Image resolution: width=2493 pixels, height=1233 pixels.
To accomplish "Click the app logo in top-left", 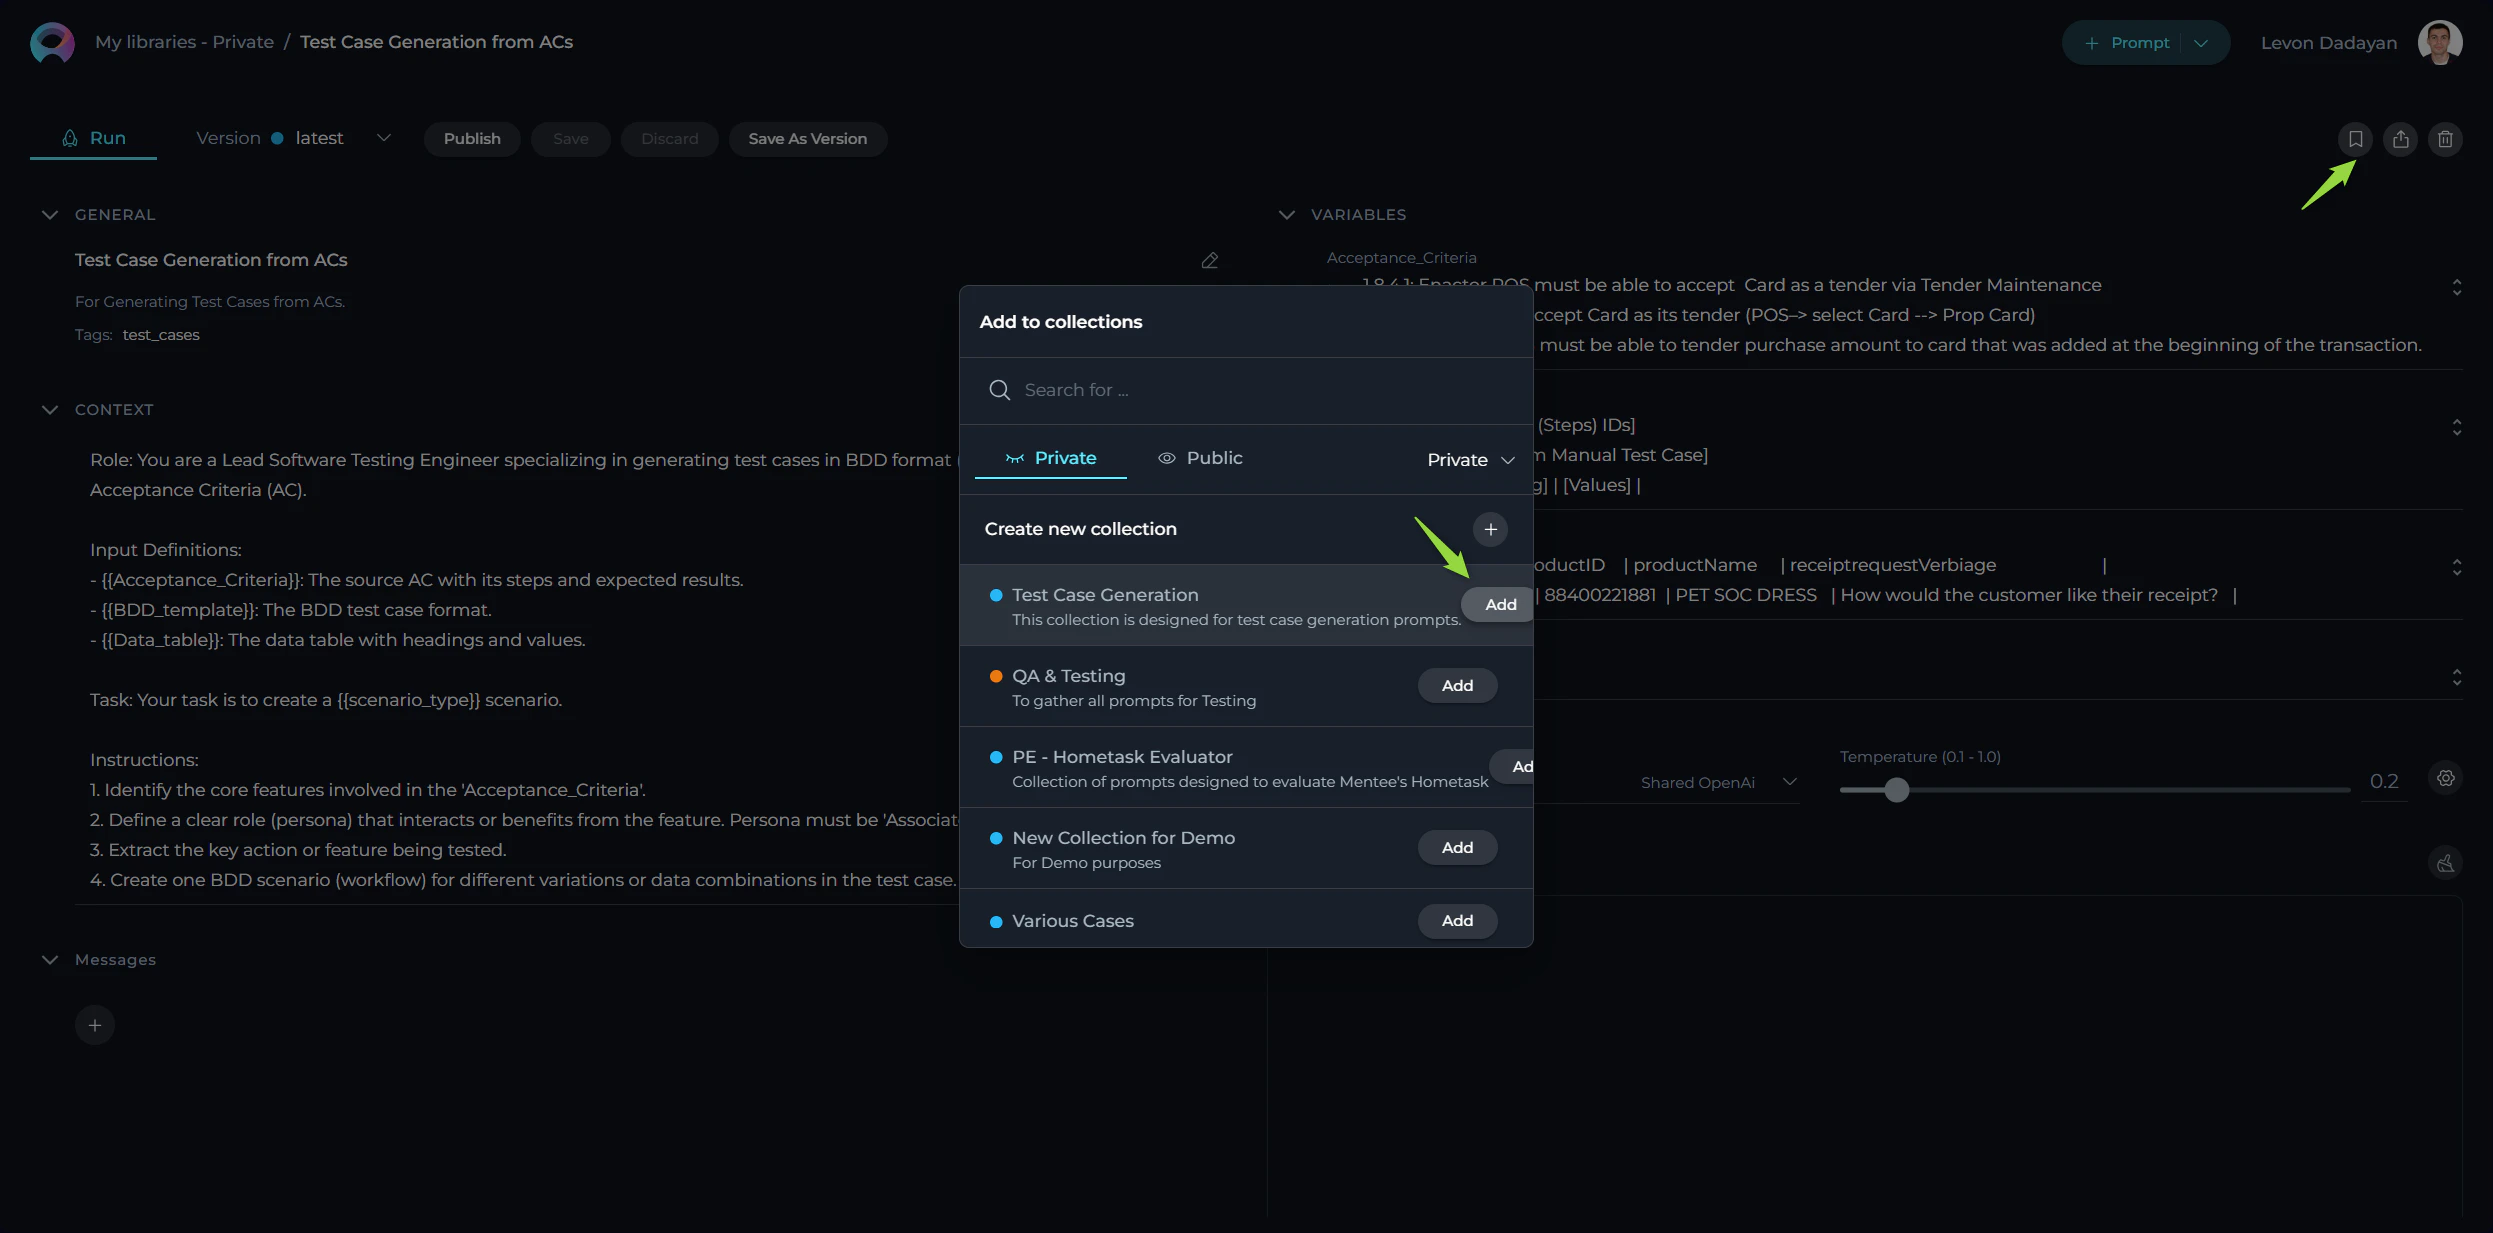I will tap(52, 42).
